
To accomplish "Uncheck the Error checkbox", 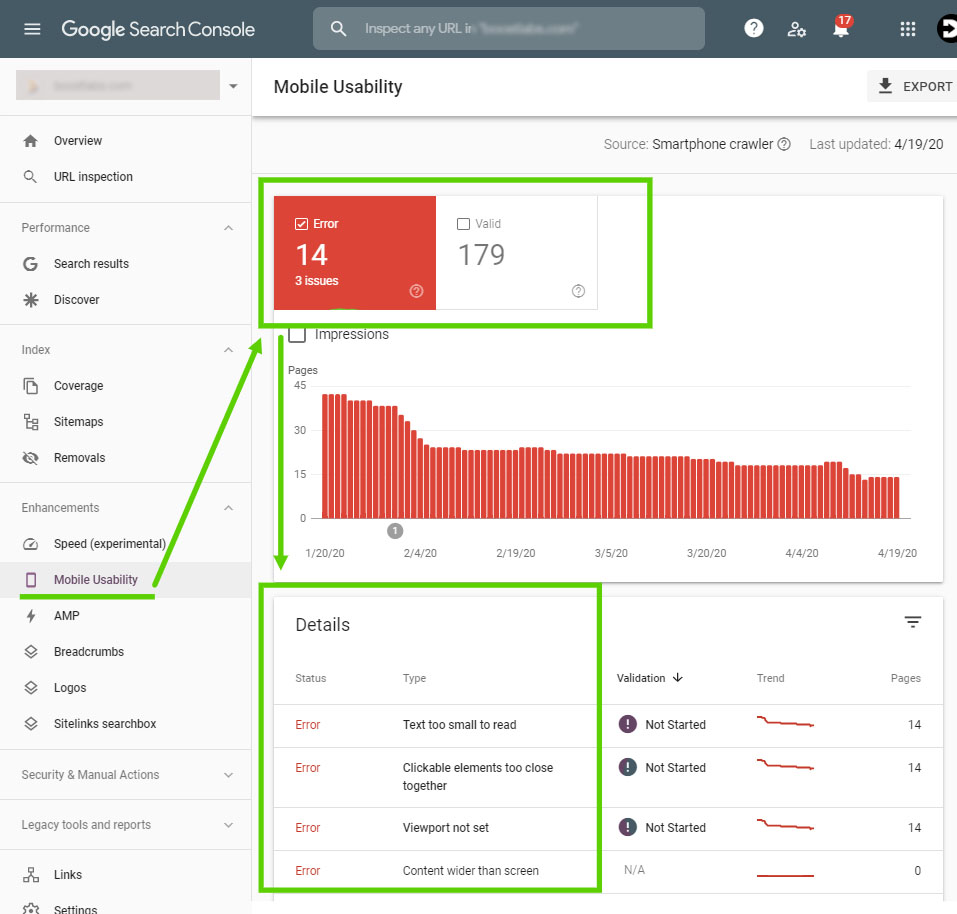I will [x=301, y=224].
